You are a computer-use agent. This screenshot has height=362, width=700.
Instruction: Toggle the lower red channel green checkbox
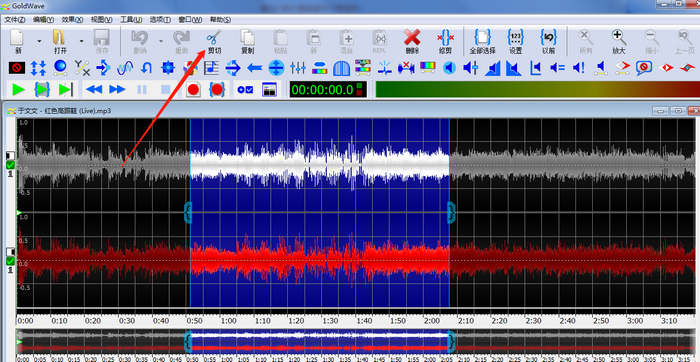[x=11, y=261]
